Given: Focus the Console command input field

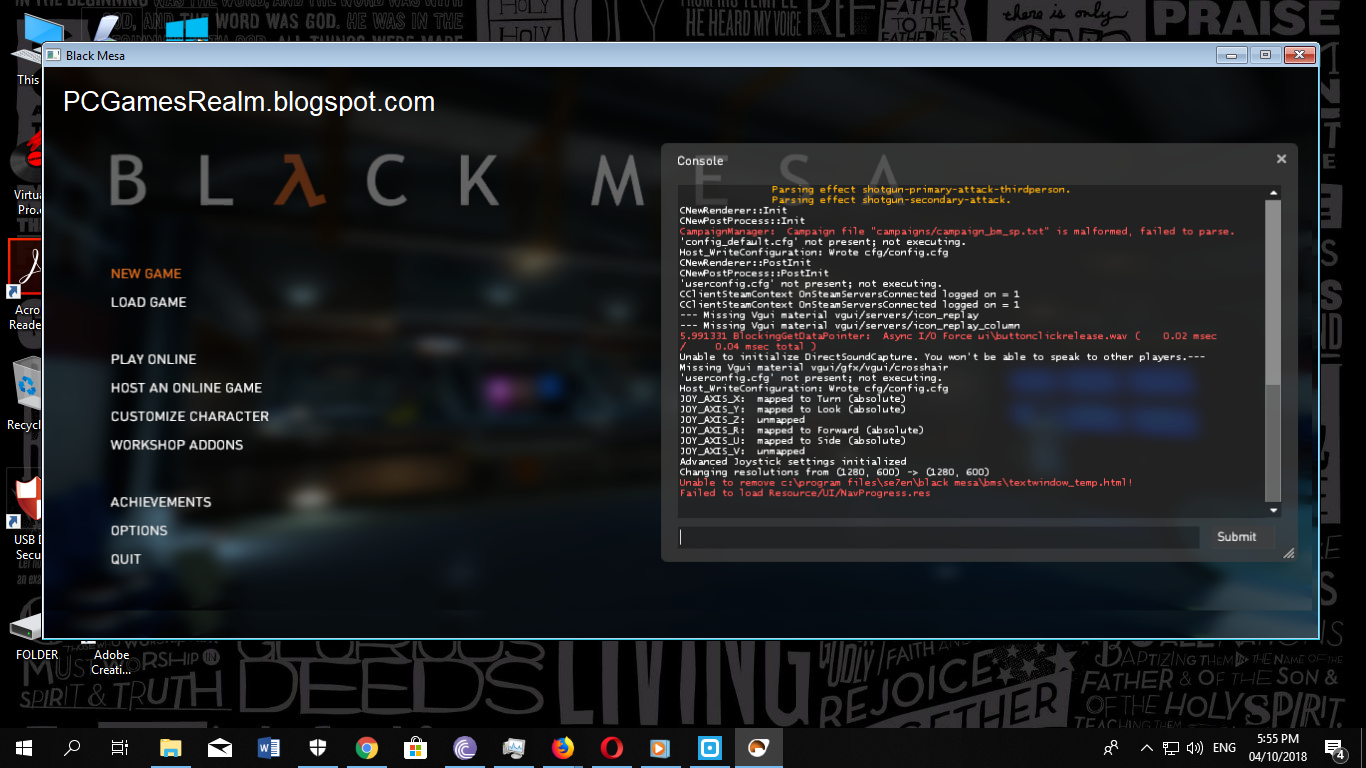Looking at the screenshot, I should [x=938, y=537].
